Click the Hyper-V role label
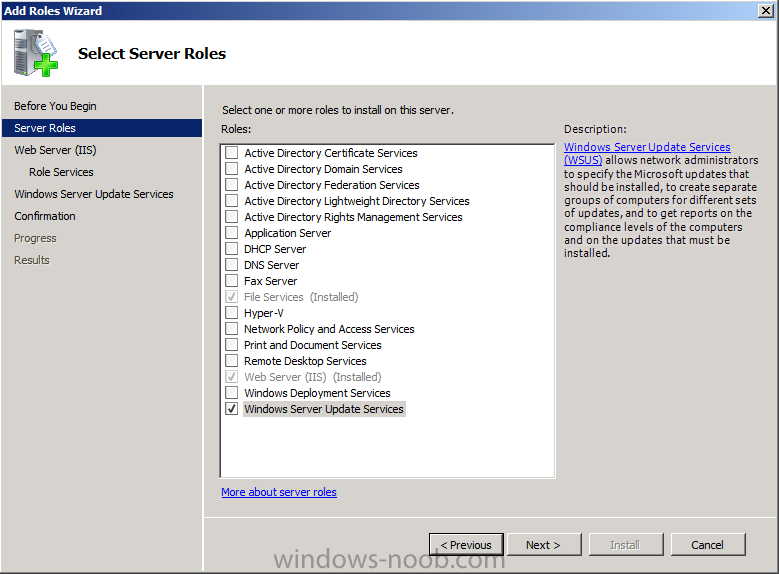The height and width of the screenshot is (574, 779). 263,313
